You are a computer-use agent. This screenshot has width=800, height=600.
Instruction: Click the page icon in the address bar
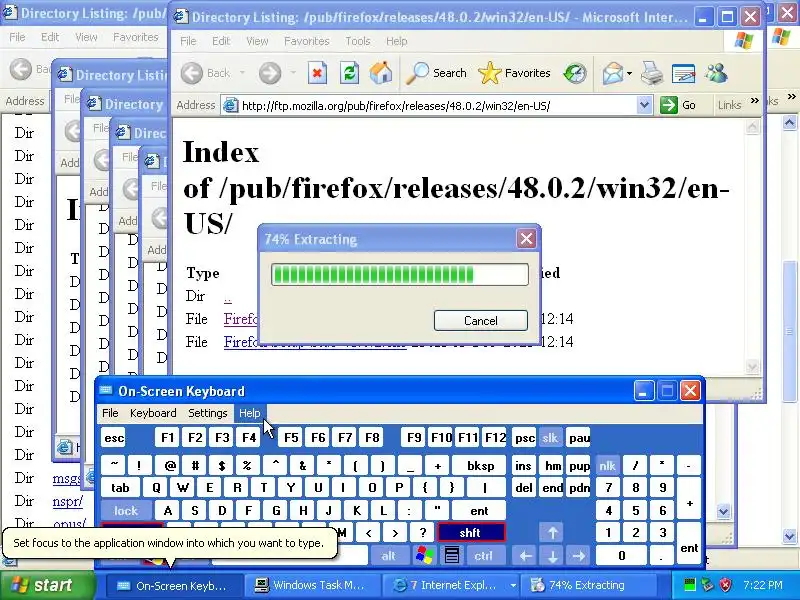pos(231,106)
